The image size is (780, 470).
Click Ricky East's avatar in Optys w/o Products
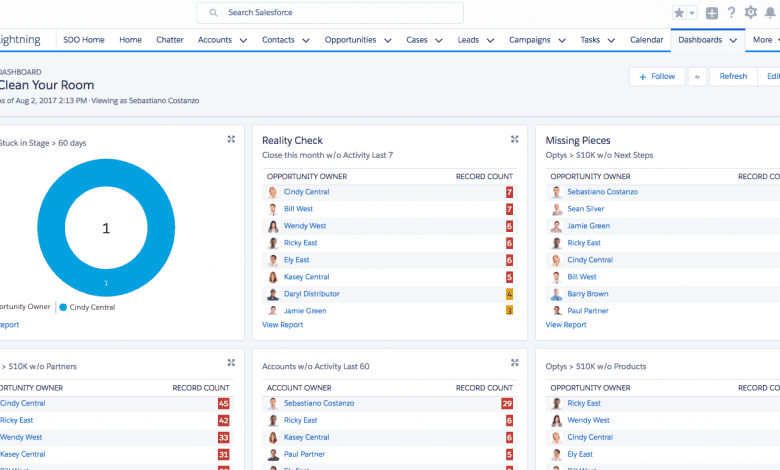(x=556, y=403)
